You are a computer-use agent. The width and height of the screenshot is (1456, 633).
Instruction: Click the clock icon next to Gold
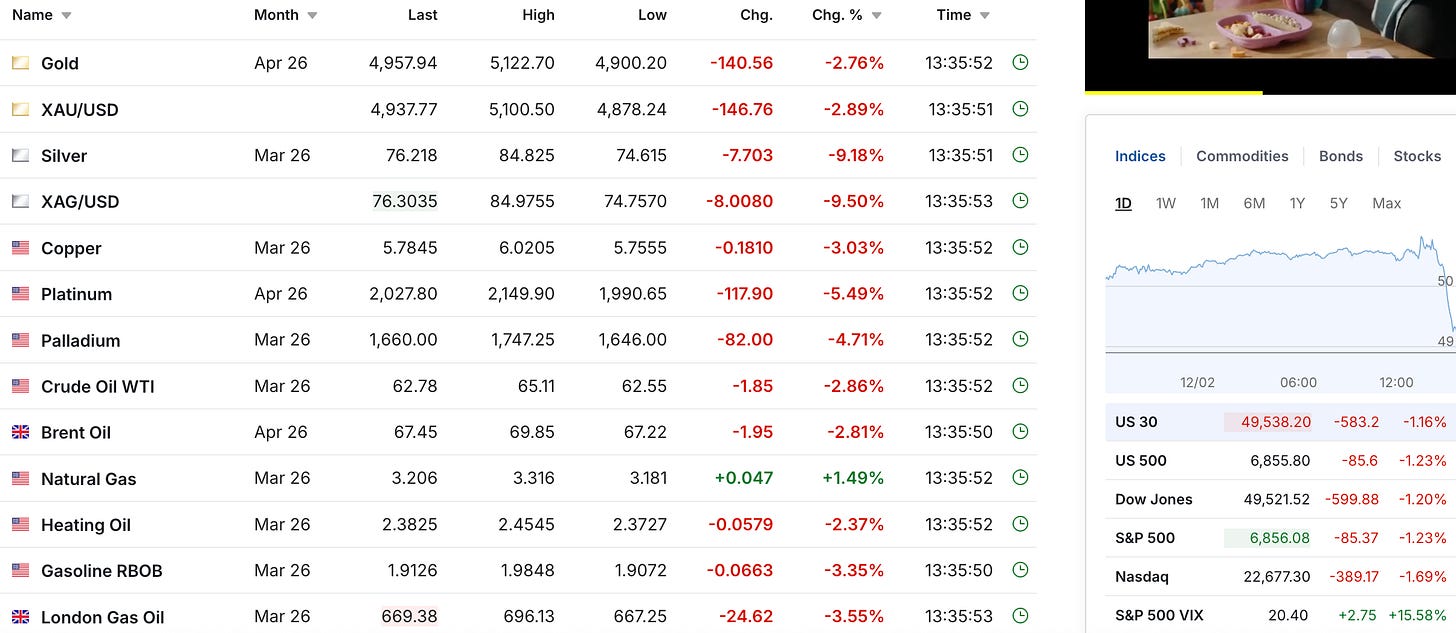1020,62
